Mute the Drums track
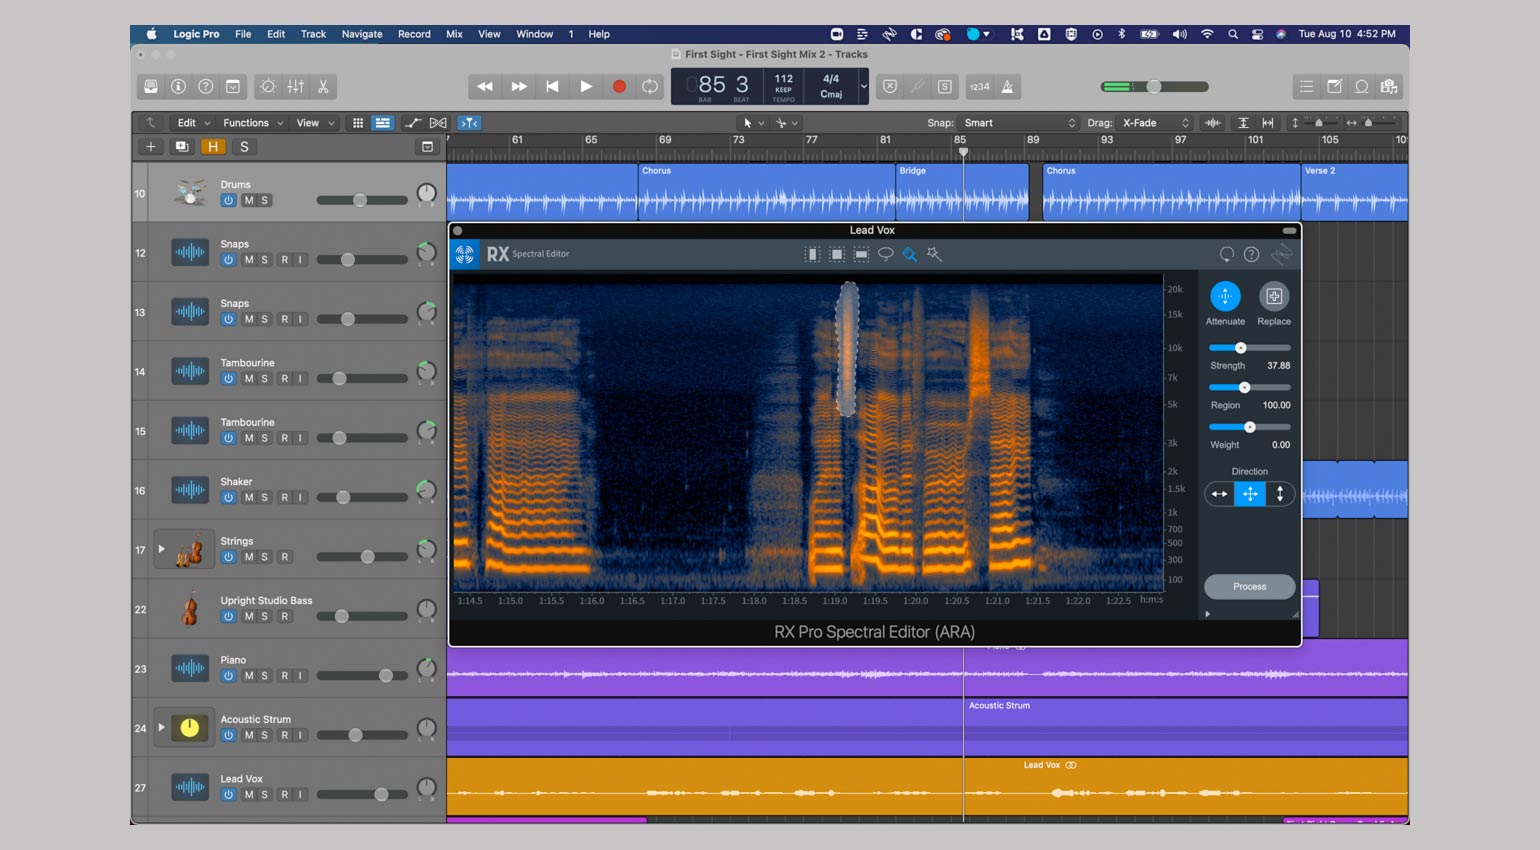 pos(248,200)
